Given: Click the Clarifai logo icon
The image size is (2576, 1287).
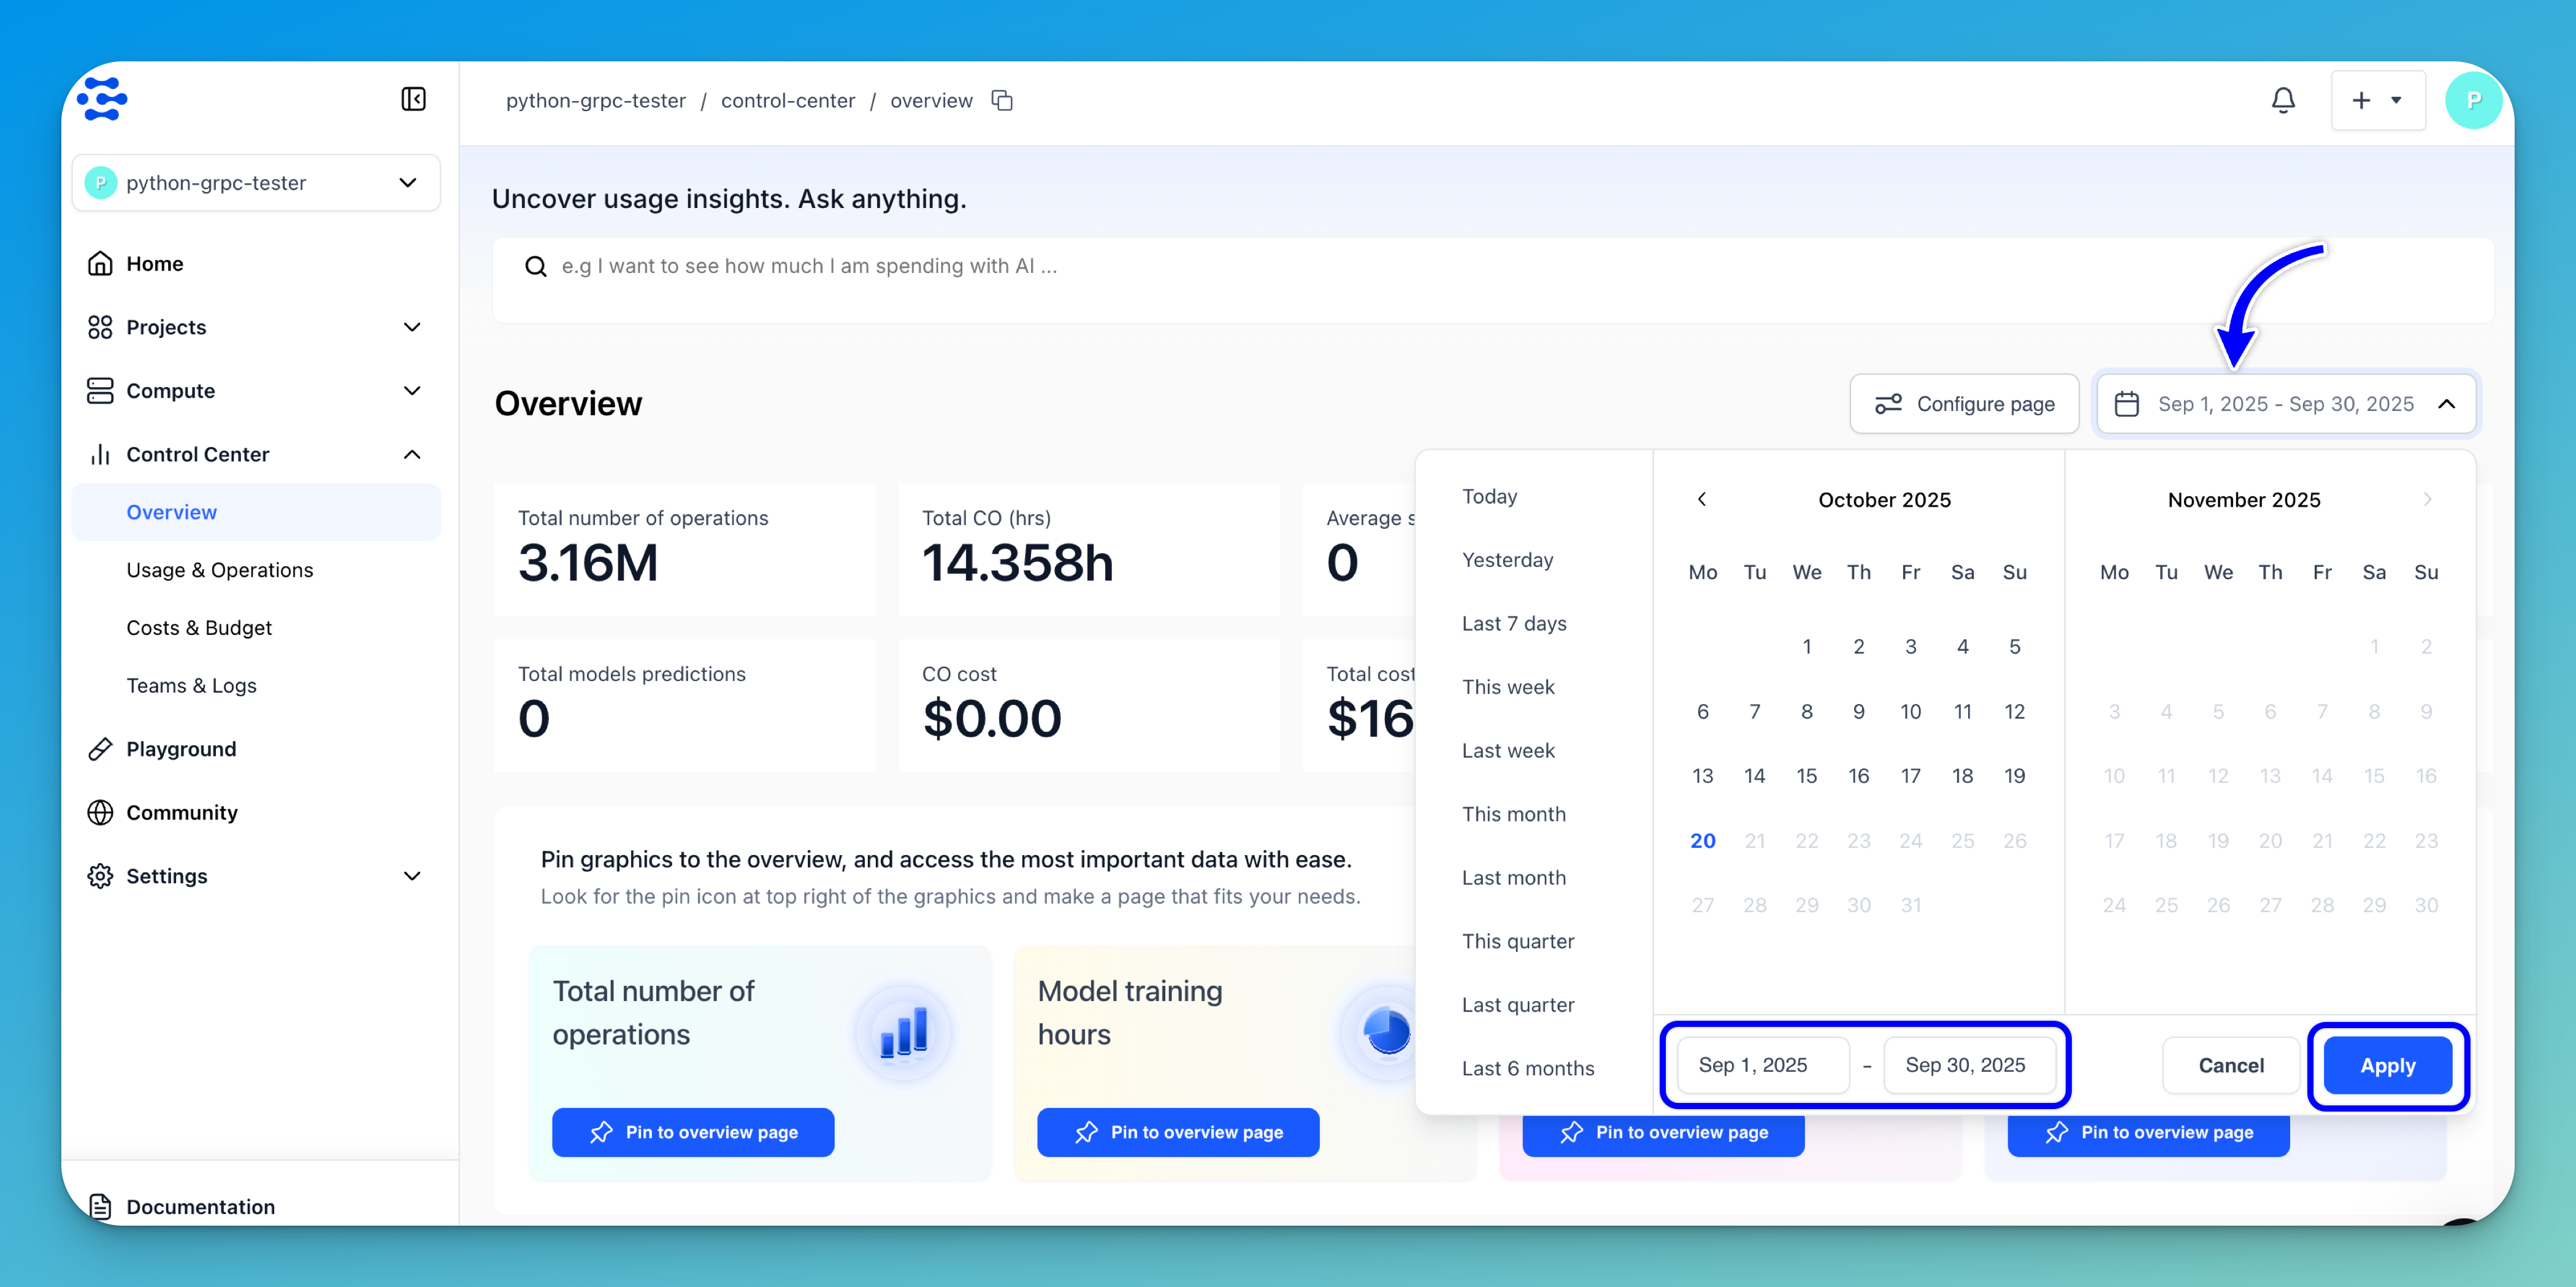Looking at the screenshot, I should tap(103, 99).
